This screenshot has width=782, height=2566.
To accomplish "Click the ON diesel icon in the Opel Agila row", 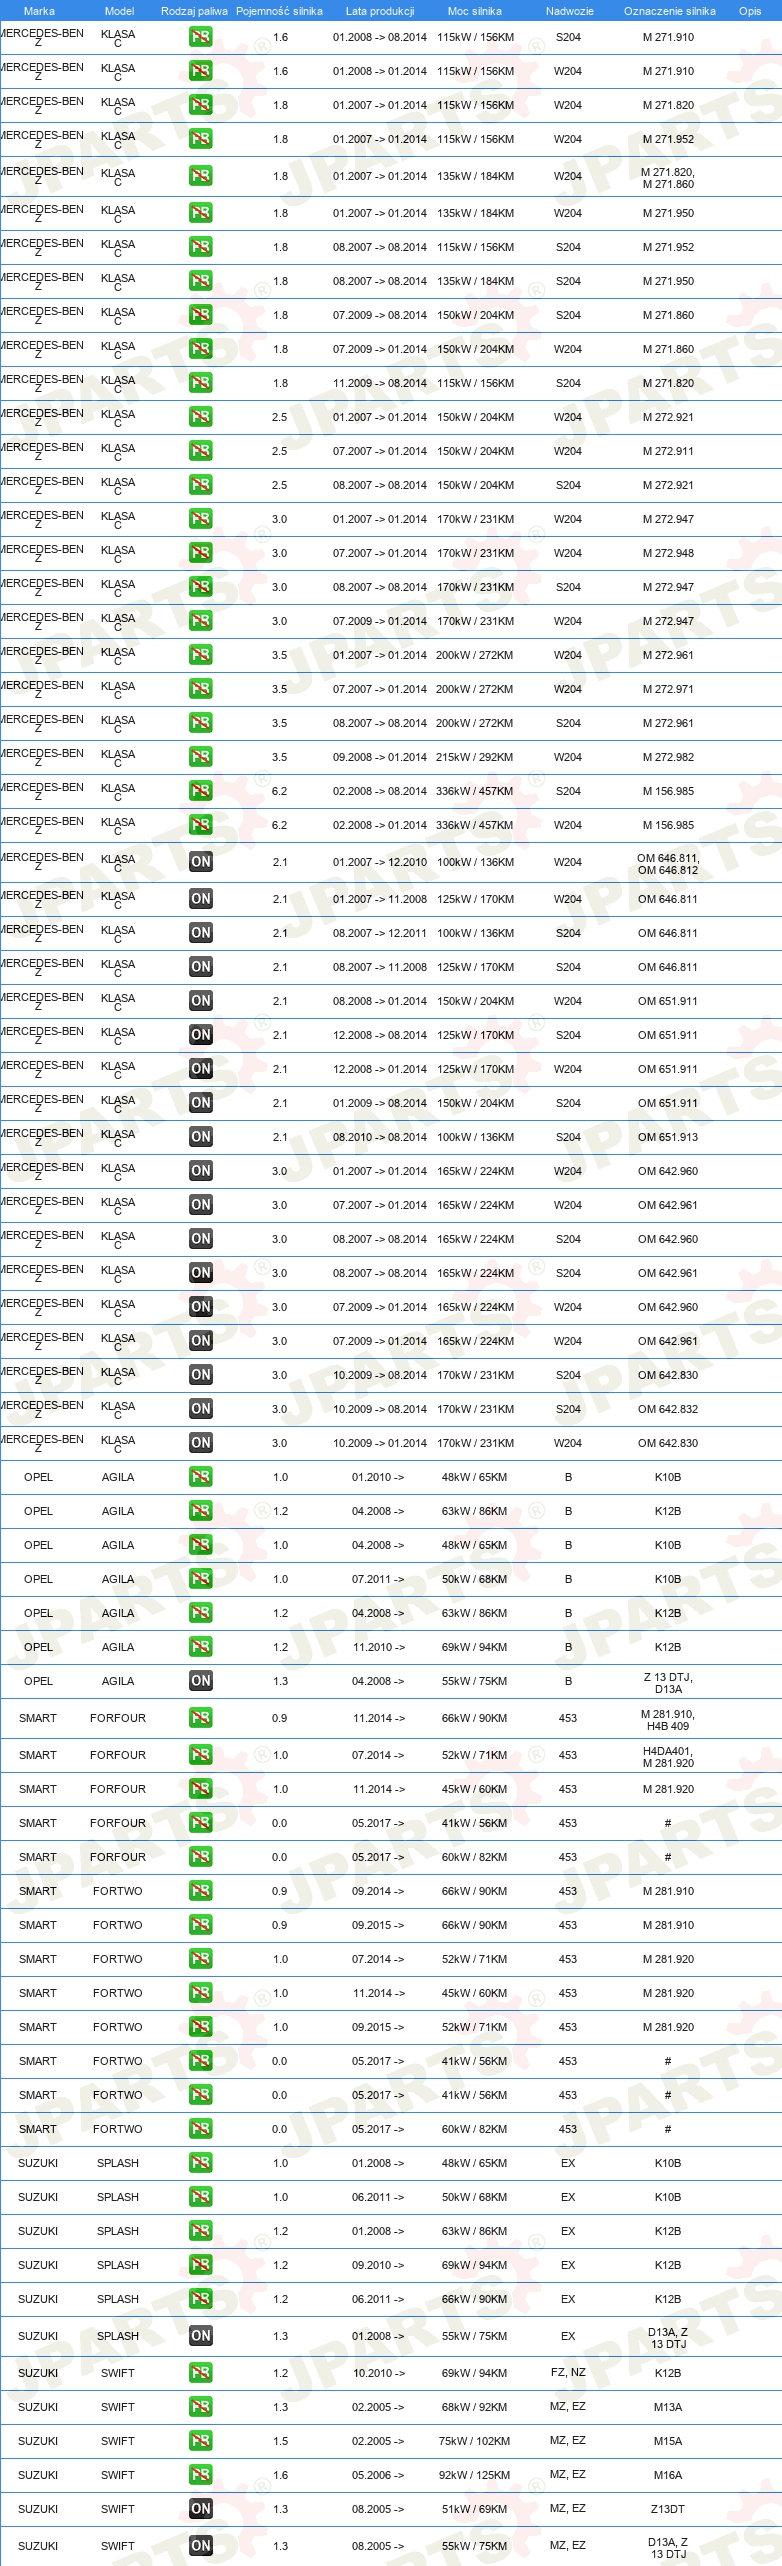I will 201,1681.
